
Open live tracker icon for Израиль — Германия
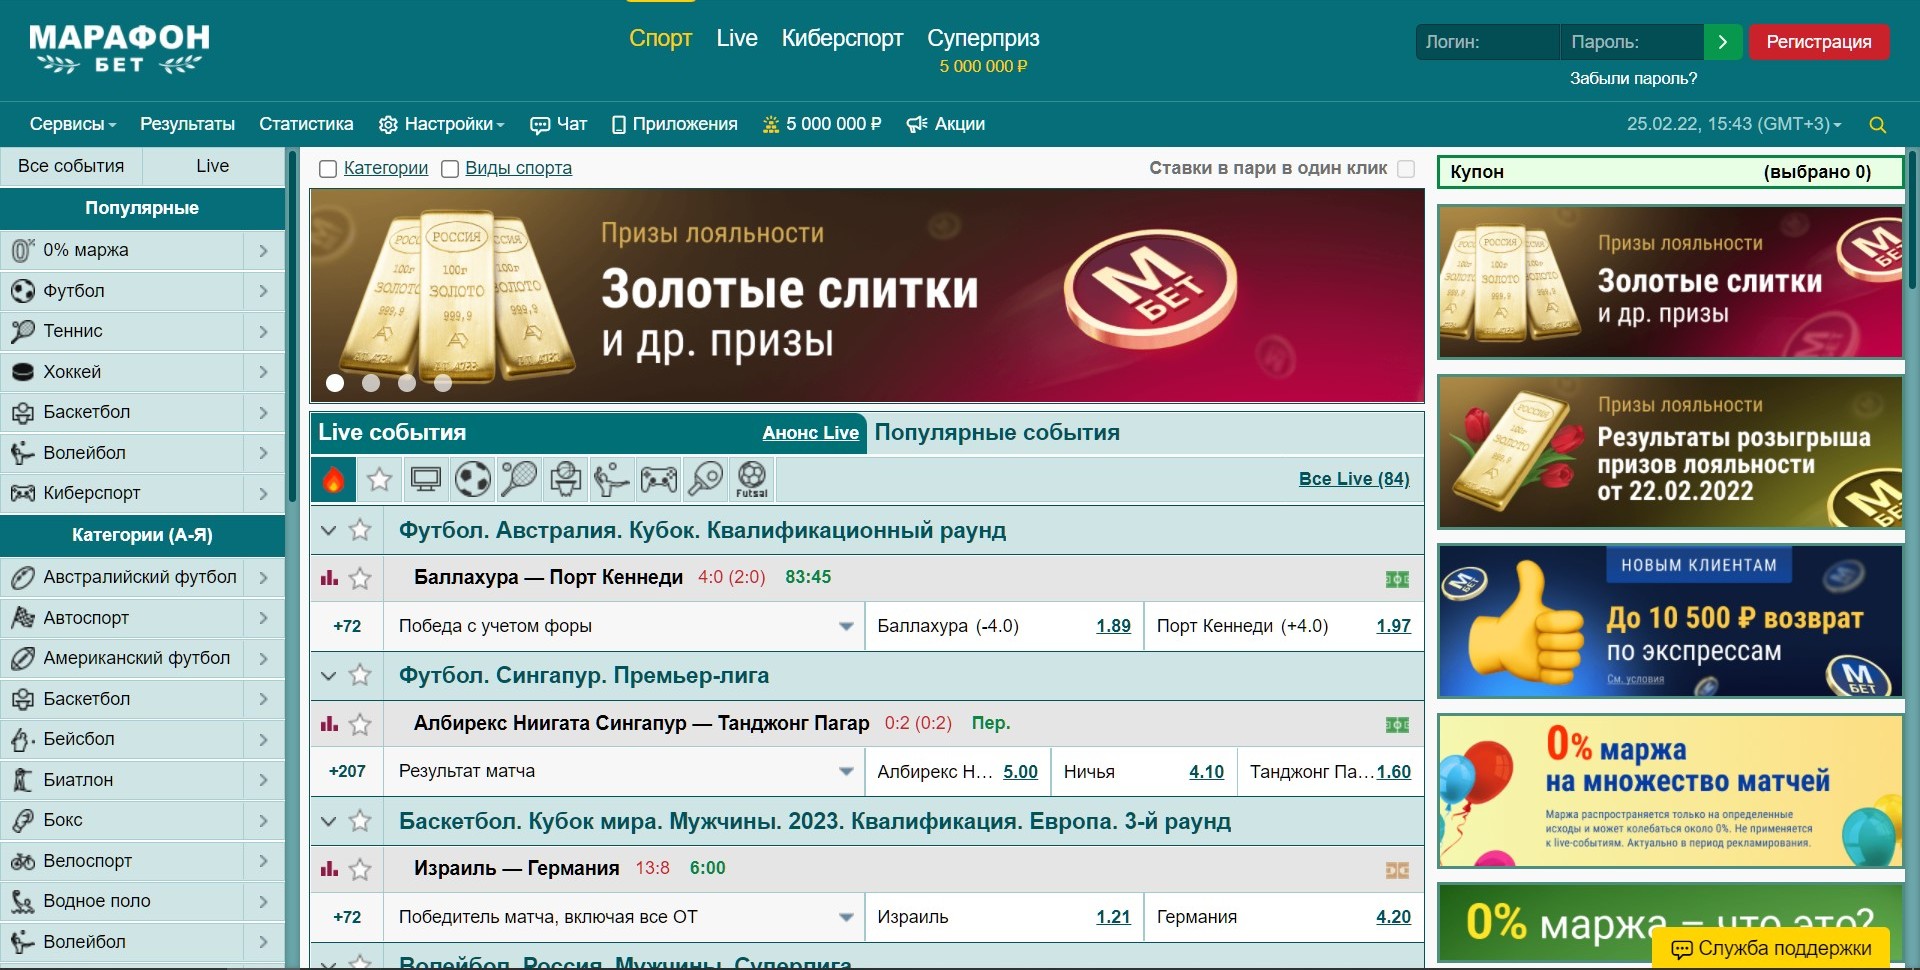point(1397,871)
